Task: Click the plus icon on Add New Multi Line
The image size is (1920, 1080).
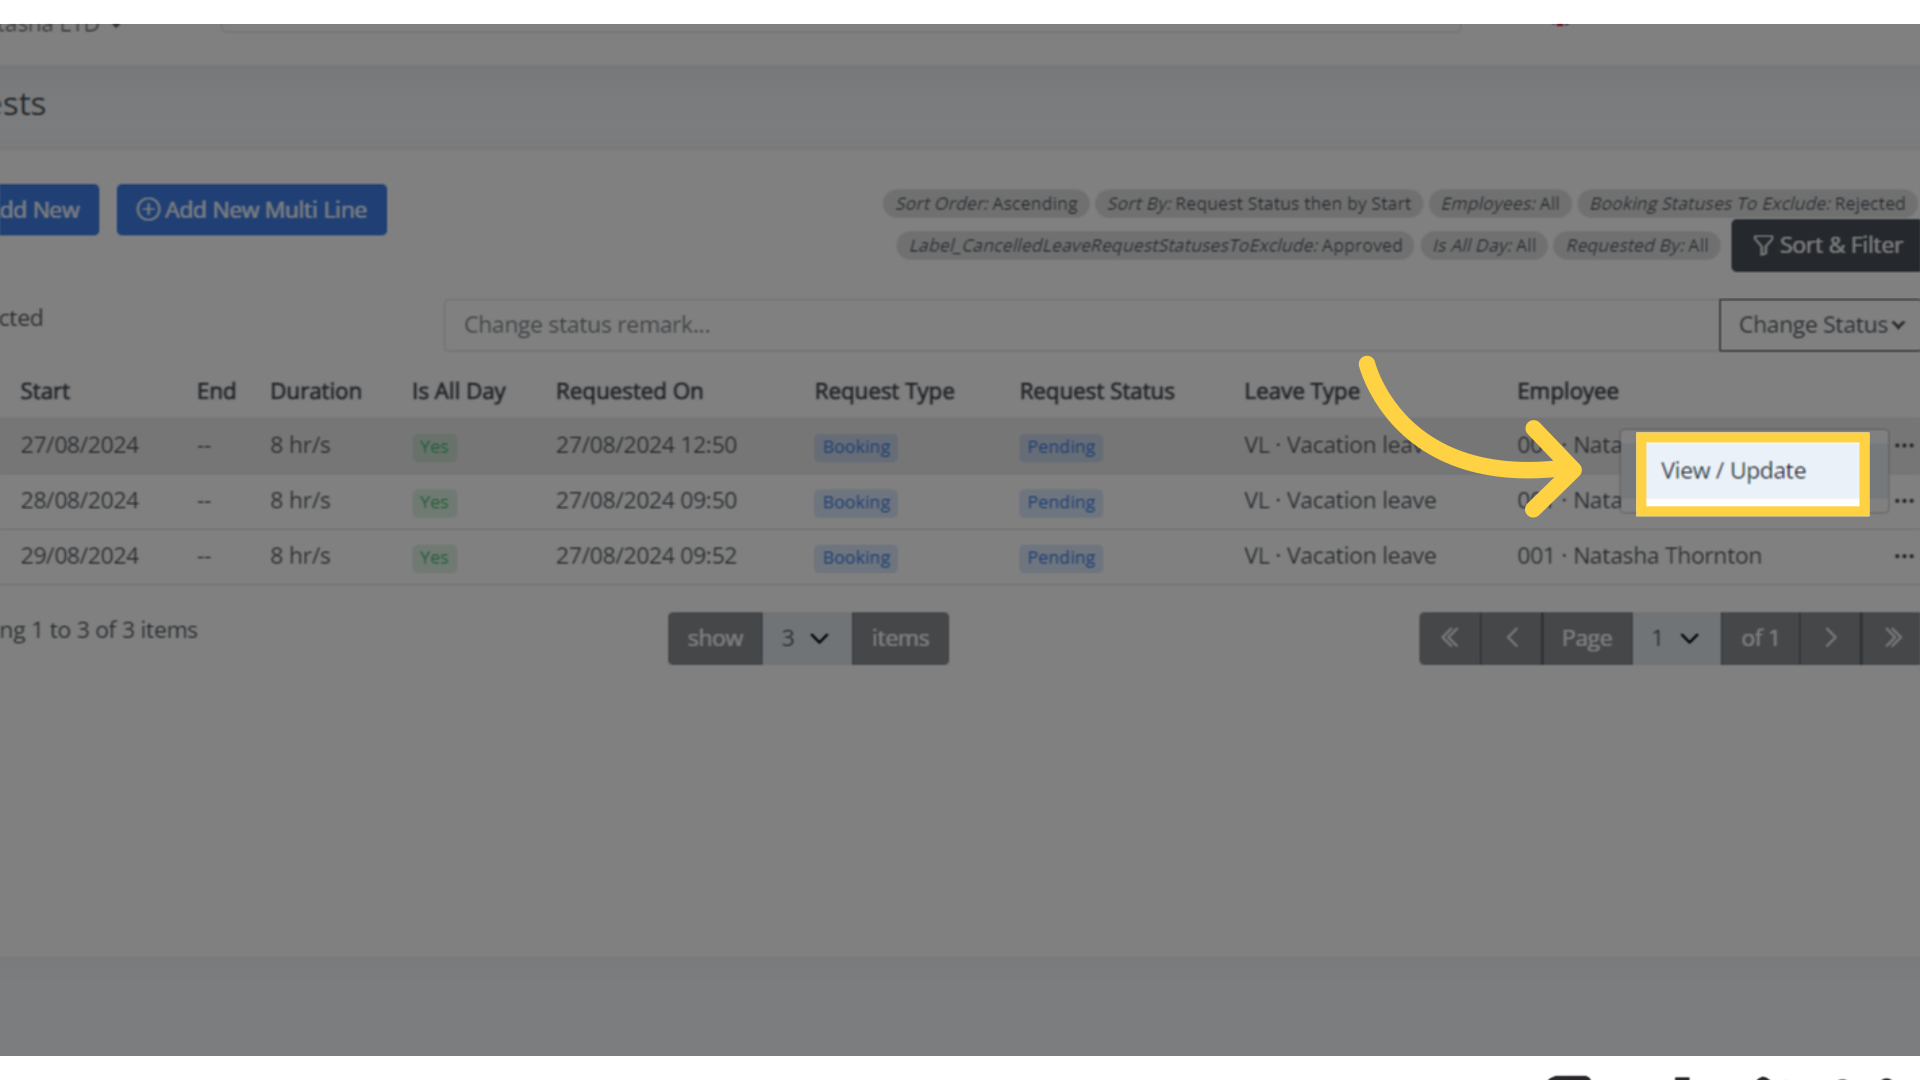Action: coord(148,210)
